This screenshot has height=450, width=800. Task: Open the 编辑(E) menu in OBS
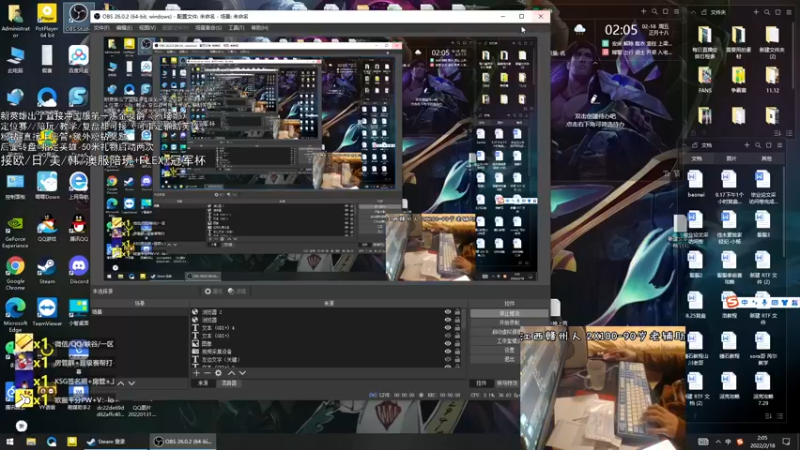pos(123,28)
